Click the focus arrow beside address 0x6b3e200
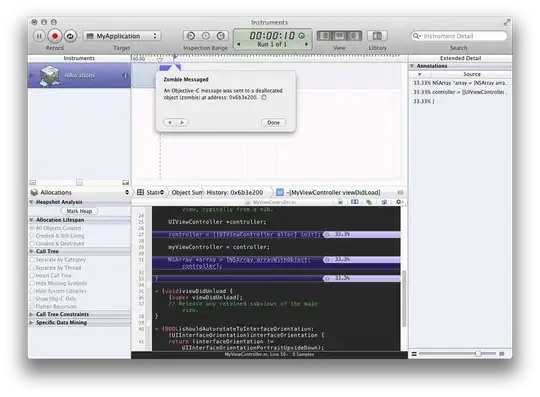Viewport: 540px width, 397px height. tap(264, 97)
